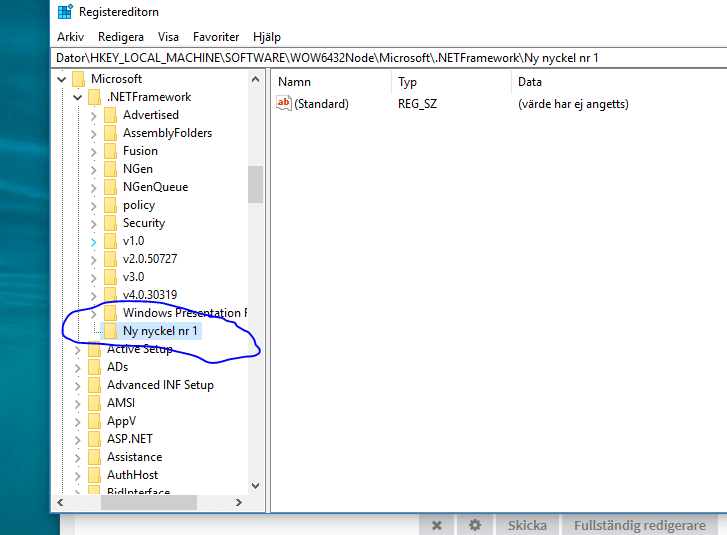Select the policy folder icon
The width and height of the screenshot is (727, 535).
(110, 205)
